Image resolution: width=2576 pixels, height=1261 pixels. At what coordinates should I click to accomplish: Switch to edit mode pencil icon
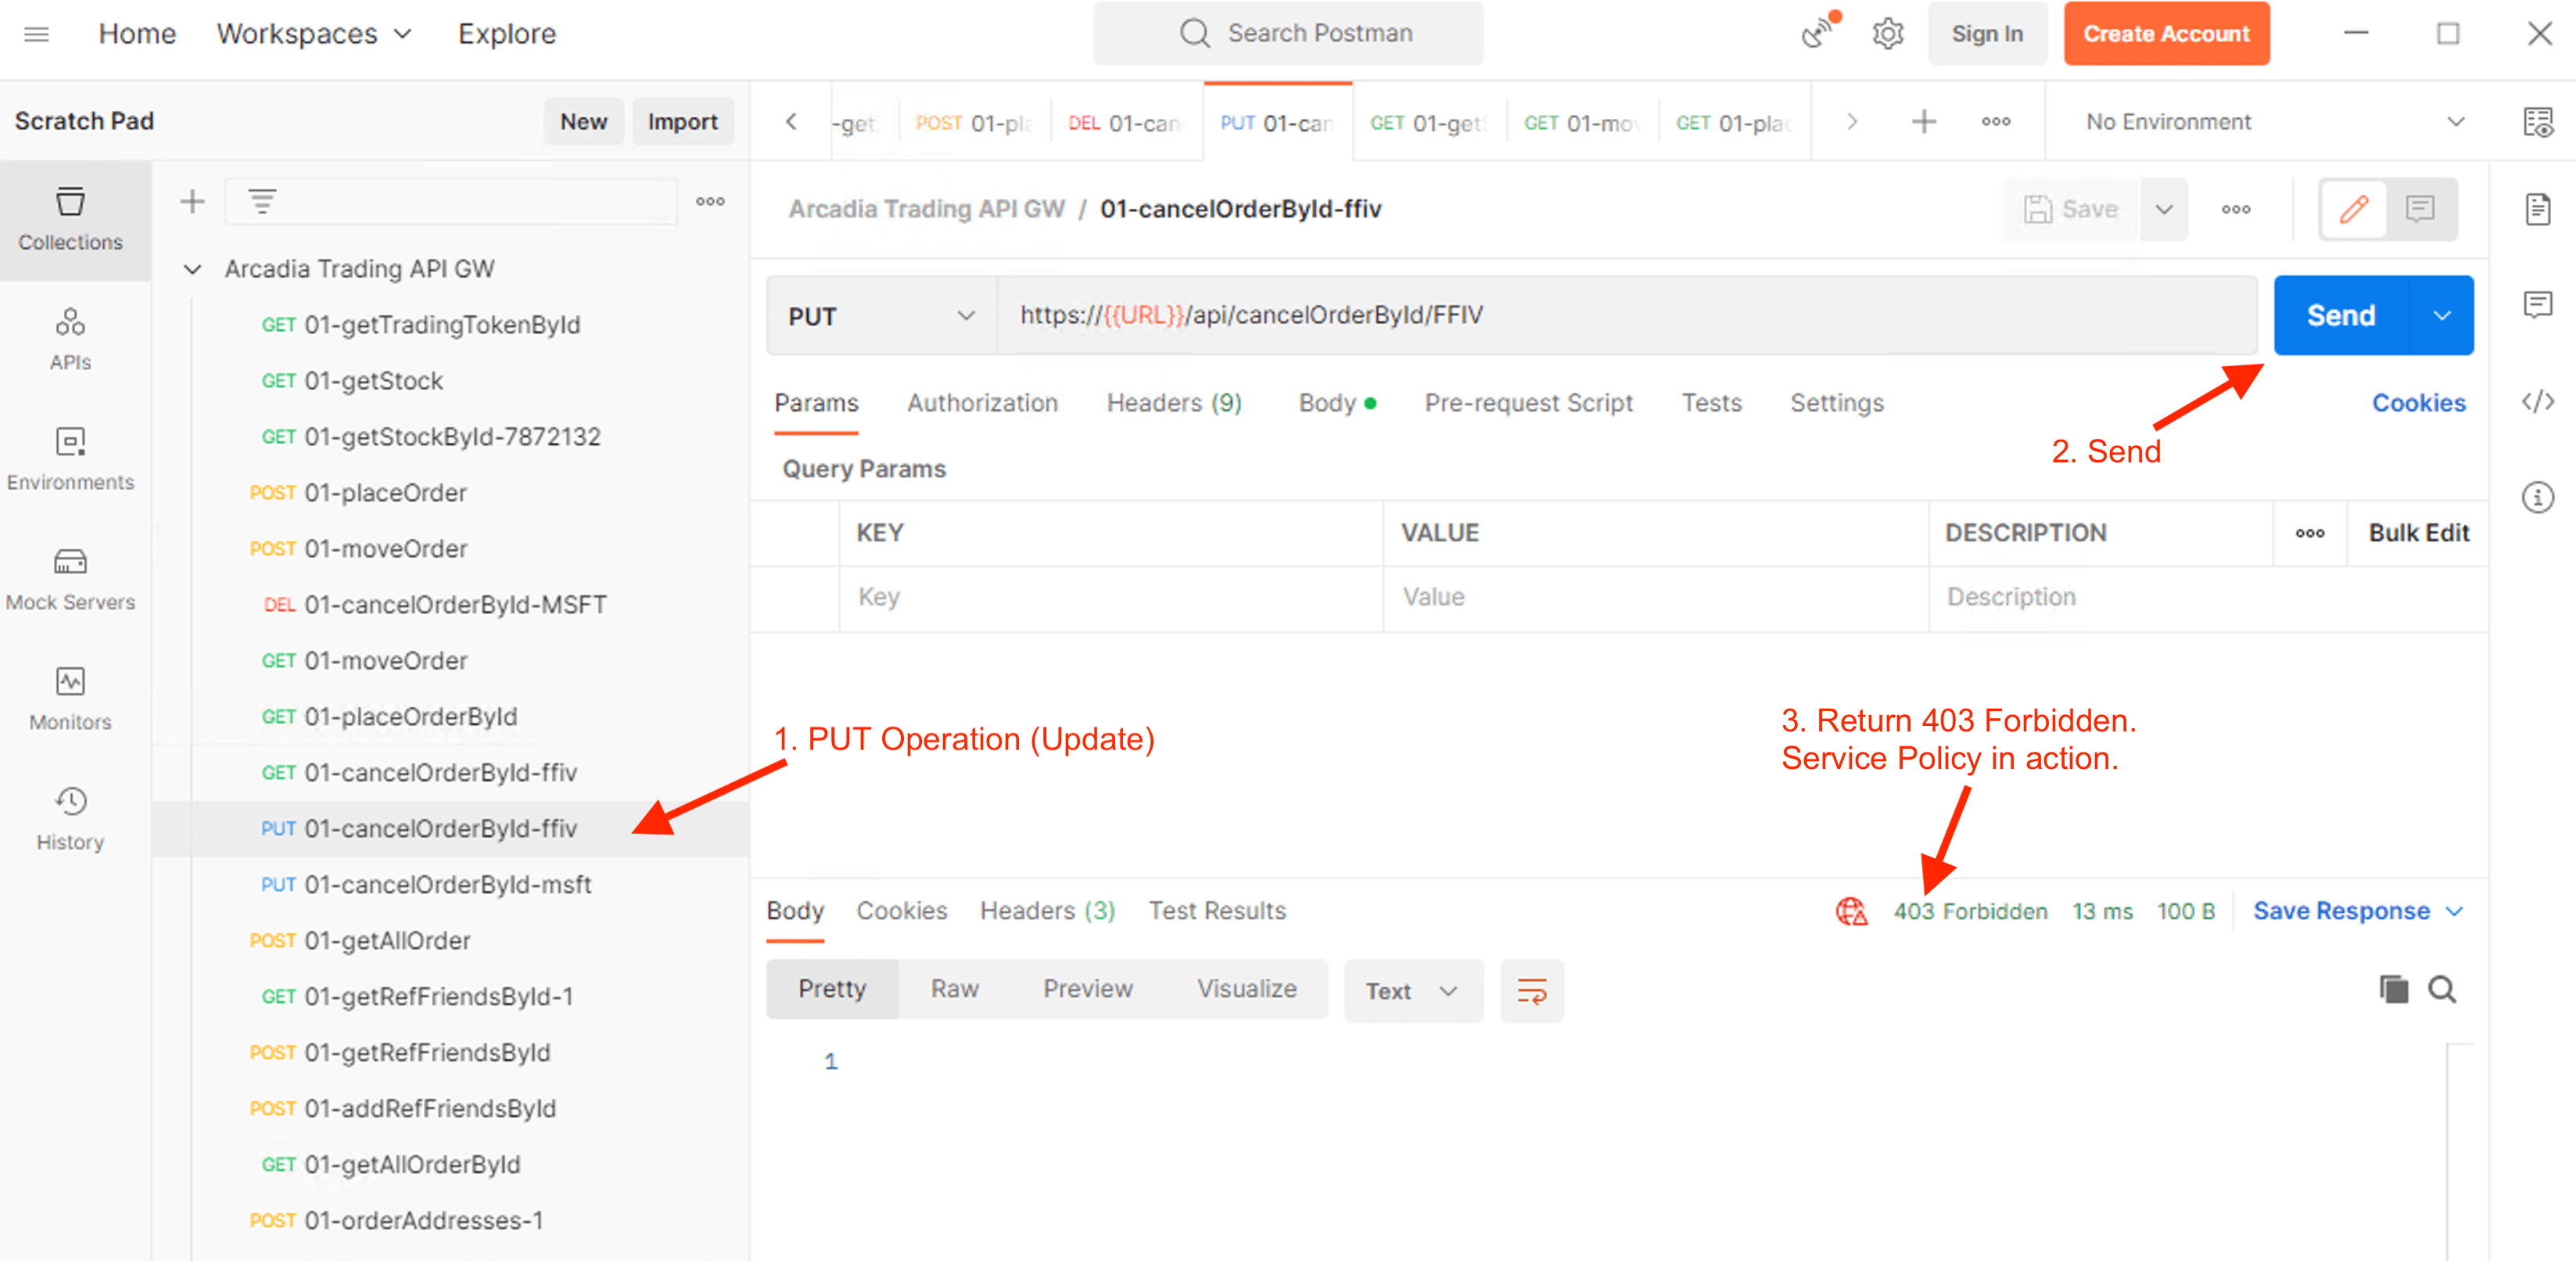(2353, 209)
